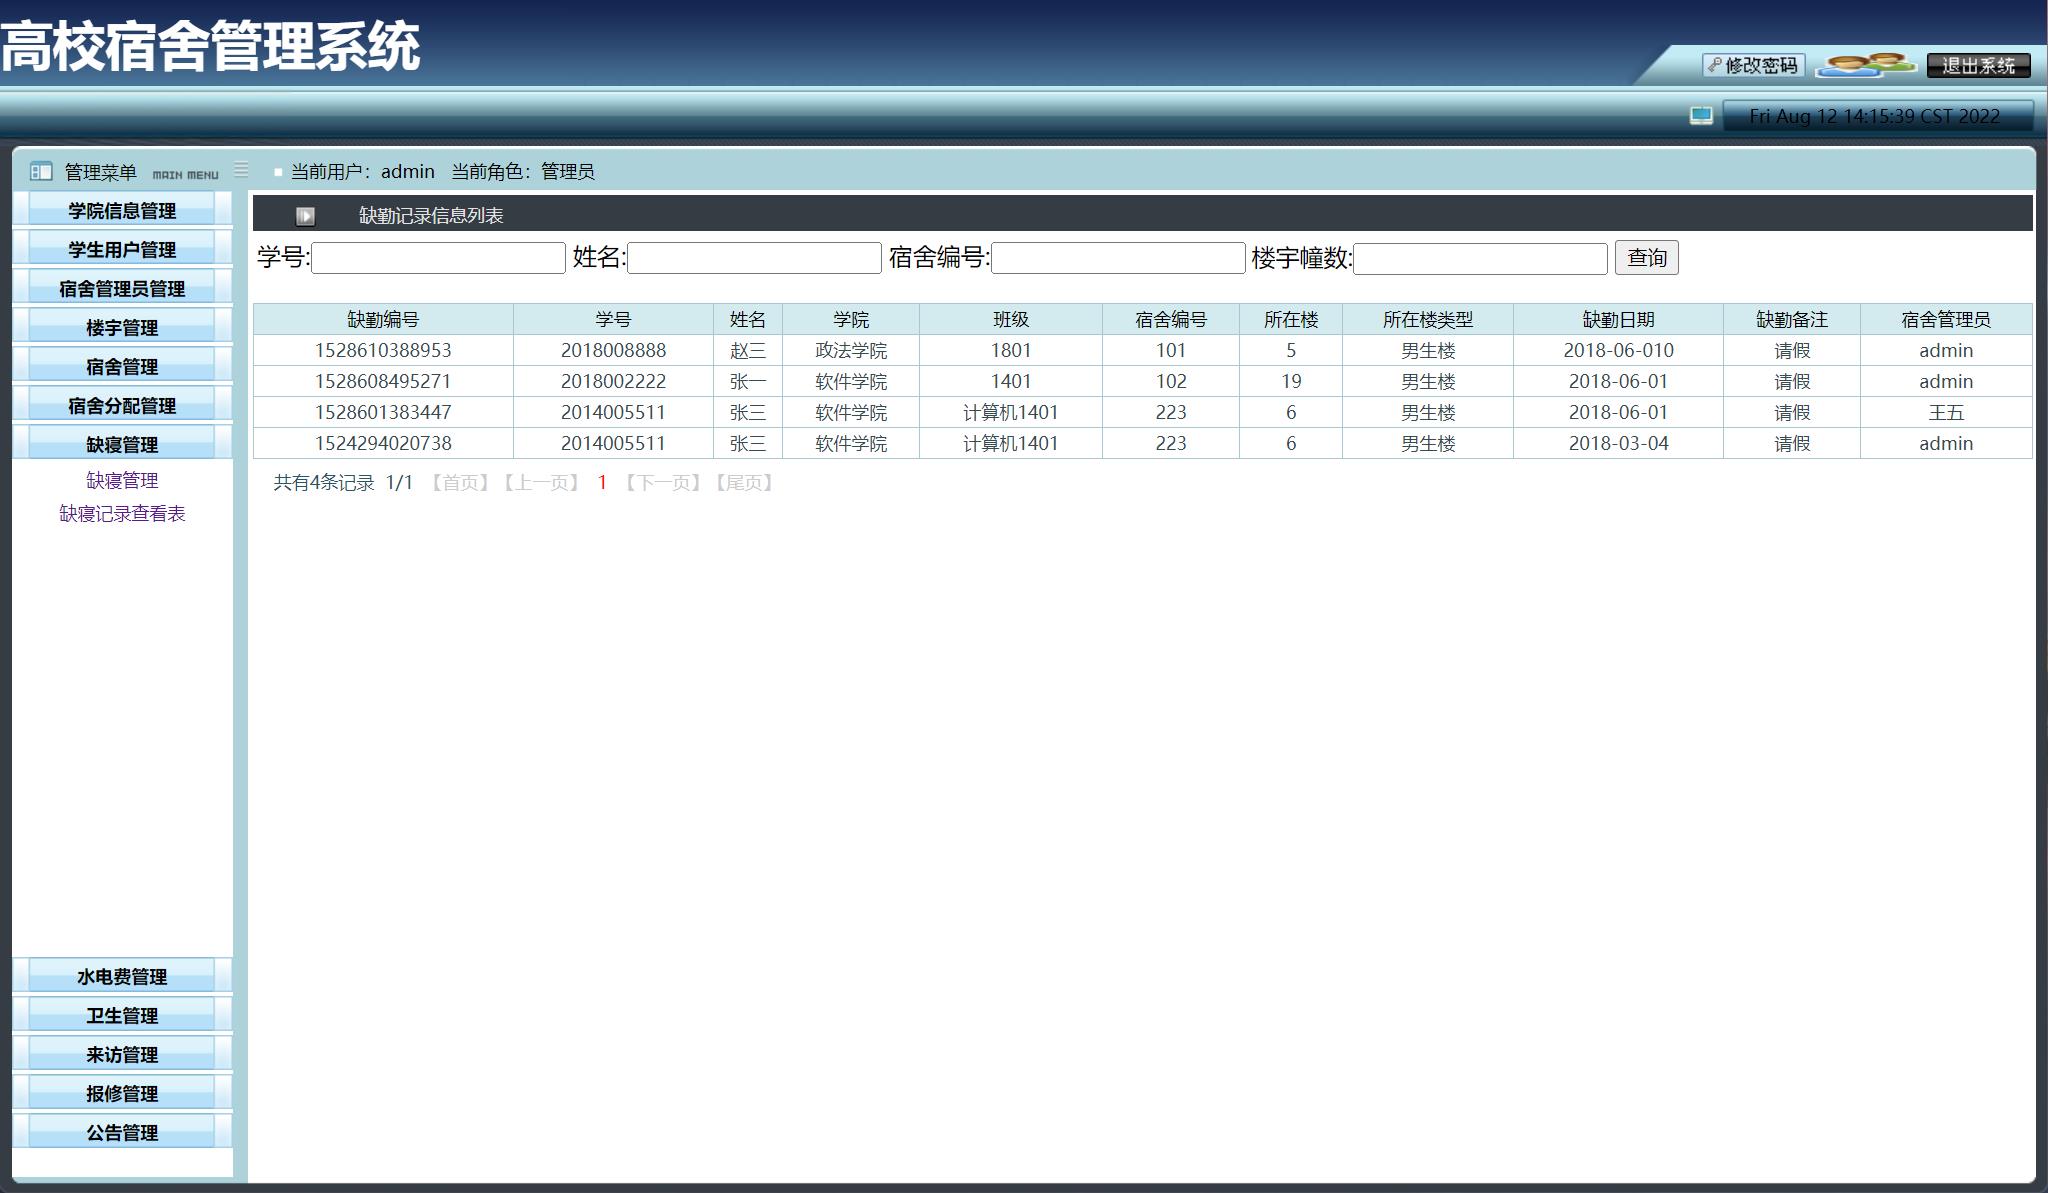Go to 下一页 in pagination
This screenshot has height=1193, width=2048.
coord(663,483)
